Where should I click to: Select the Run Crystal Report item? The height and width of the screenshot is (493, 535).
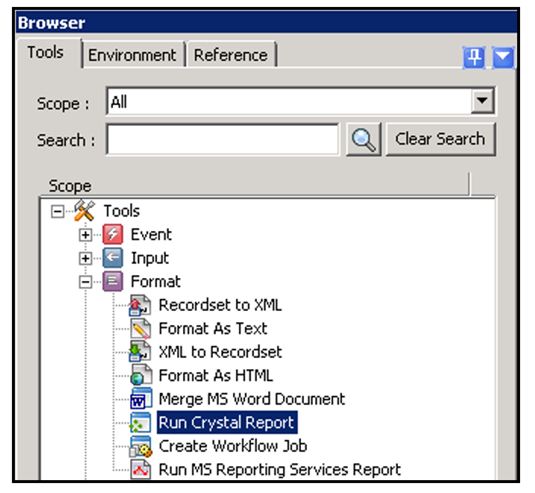227,422
